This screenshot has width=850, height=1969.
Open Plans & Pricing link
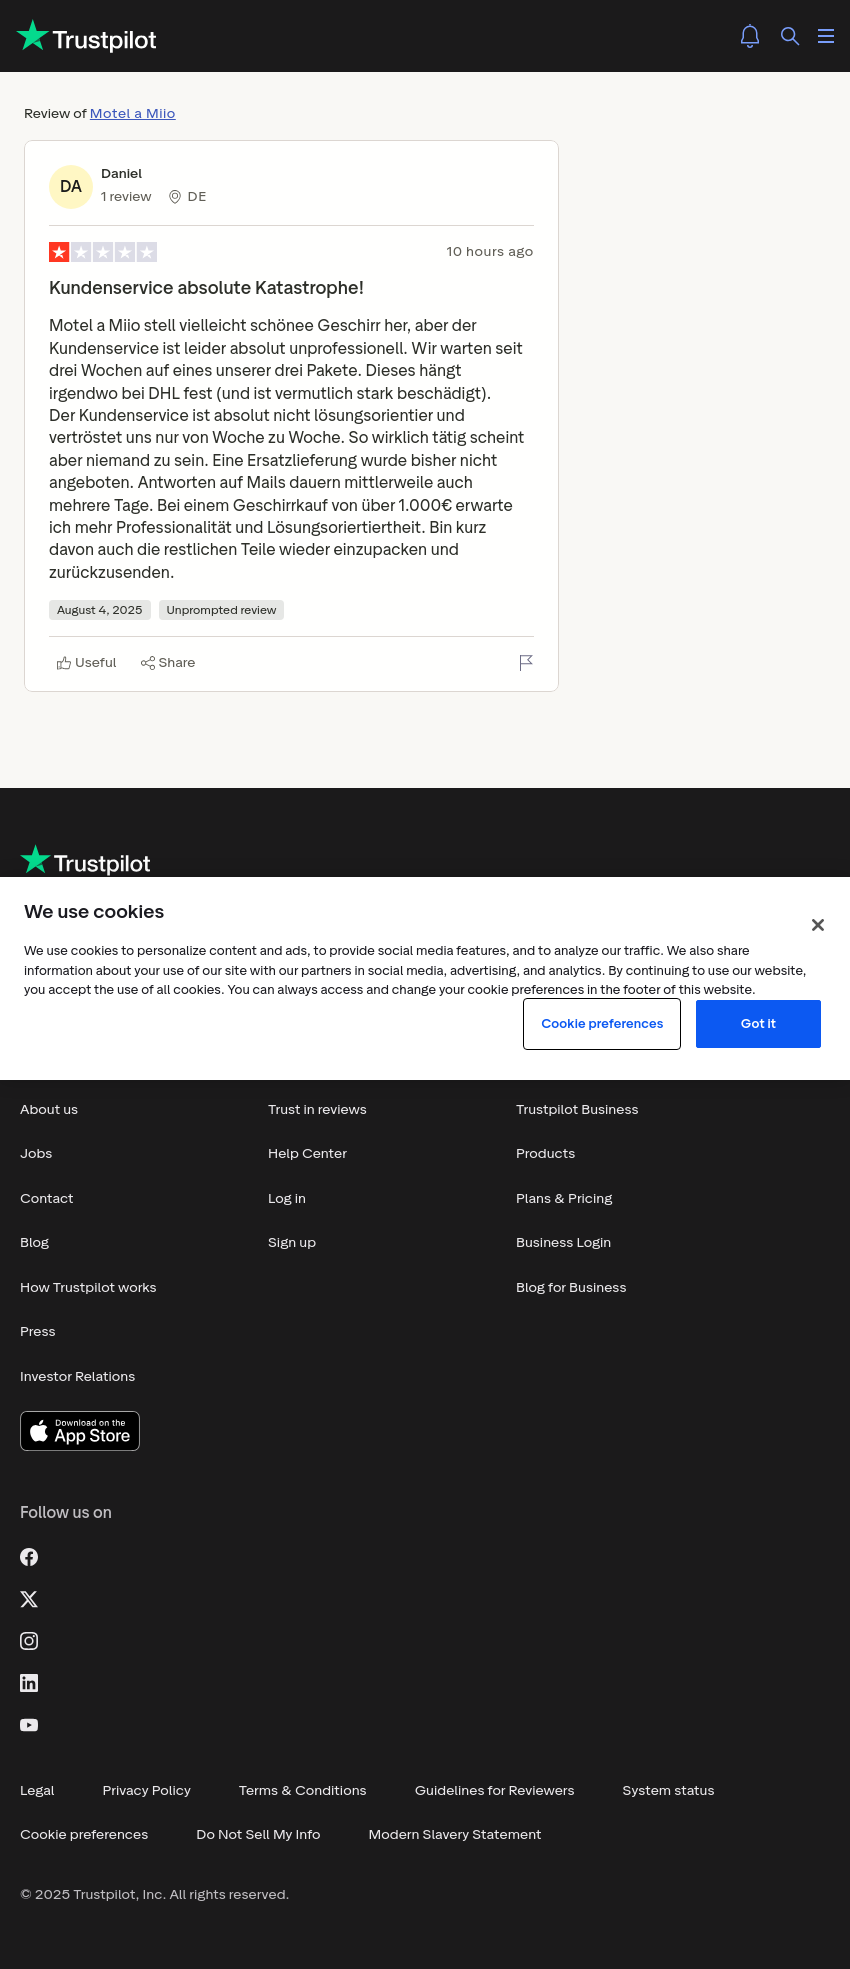click(564, 1199)
